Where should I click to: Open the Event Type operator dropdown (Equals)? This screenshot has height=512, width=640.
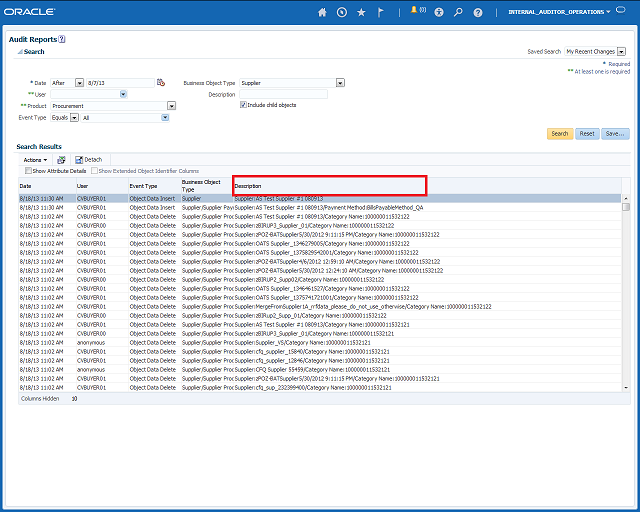[74, 118]
